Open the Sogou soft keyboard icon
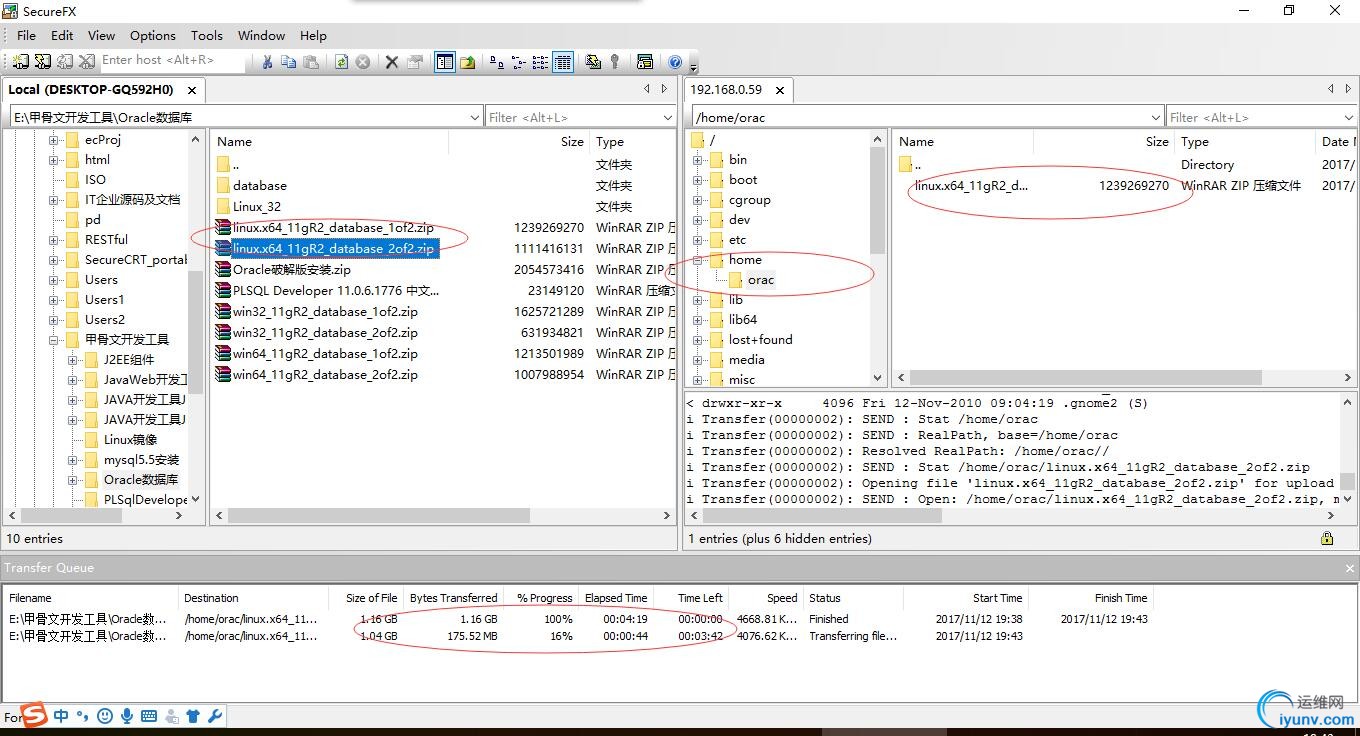The height and width of the screenshot is (736, 1360). [x=149, y=716]
